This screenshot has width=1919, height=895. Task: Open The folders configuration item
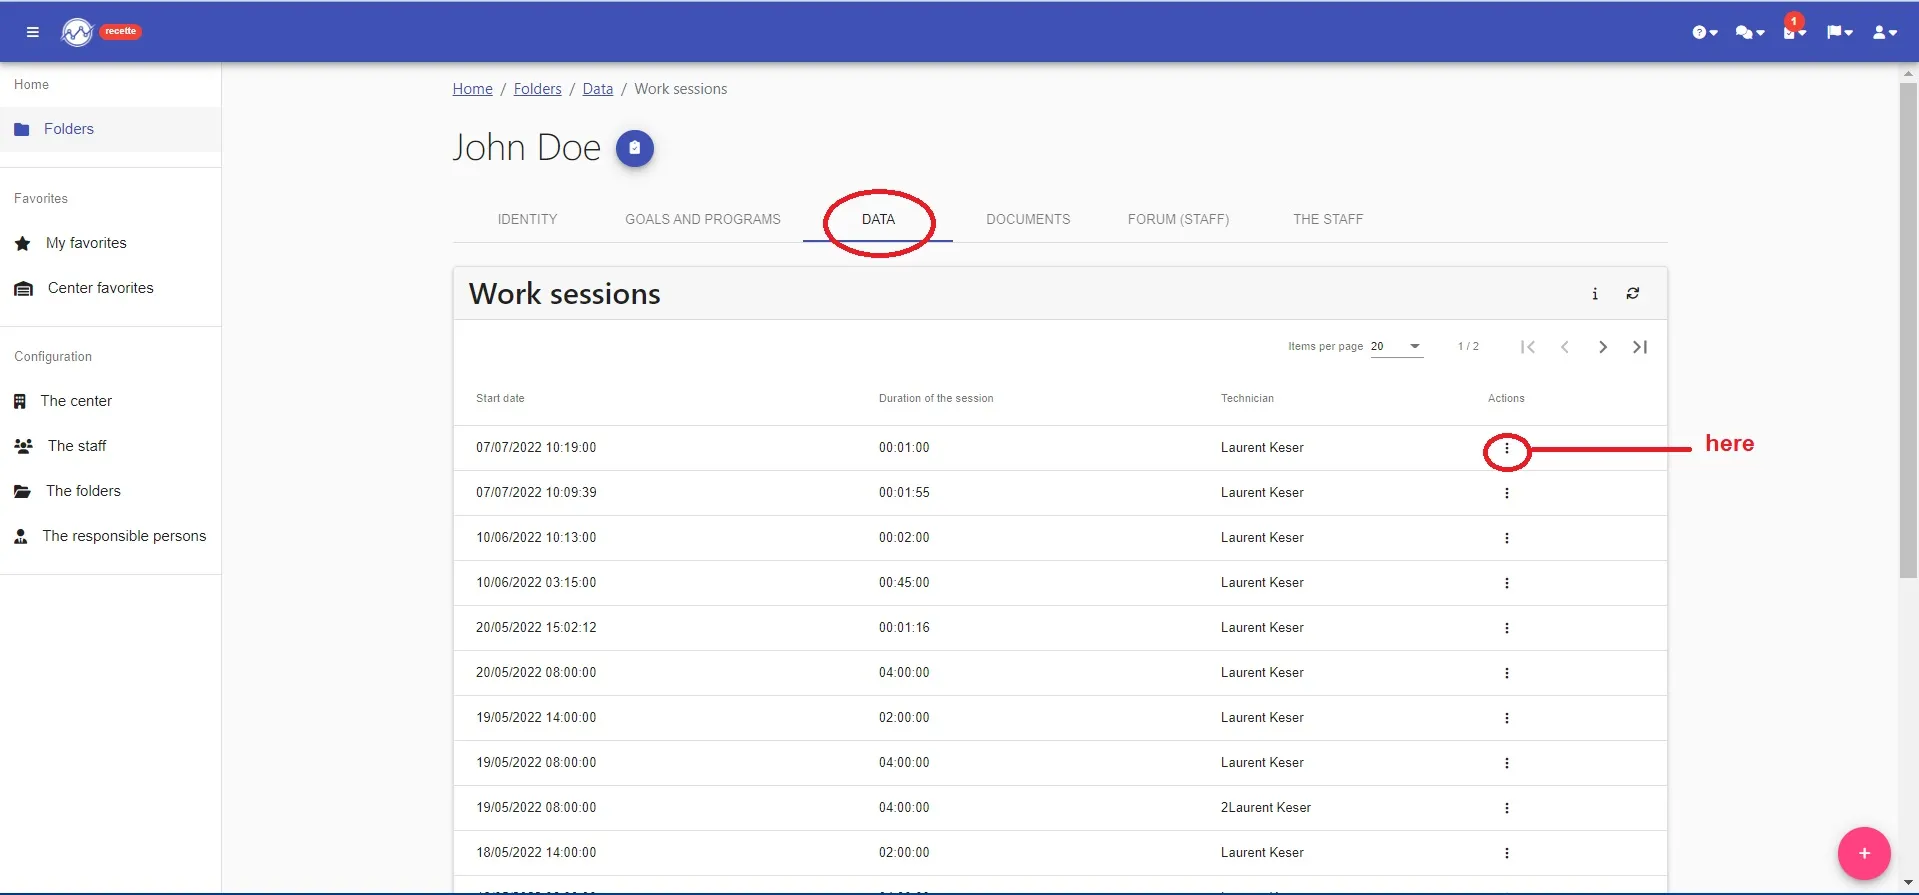point(110,491)
